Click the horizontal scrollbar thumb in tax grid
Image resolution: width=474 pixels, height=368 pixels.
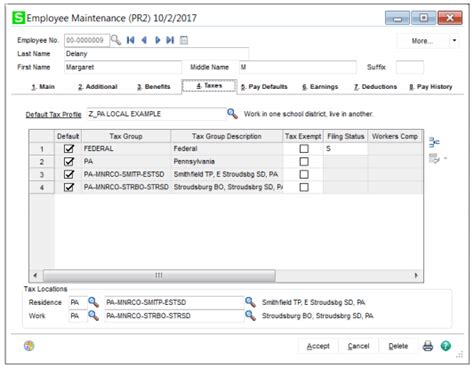(159, 275)
